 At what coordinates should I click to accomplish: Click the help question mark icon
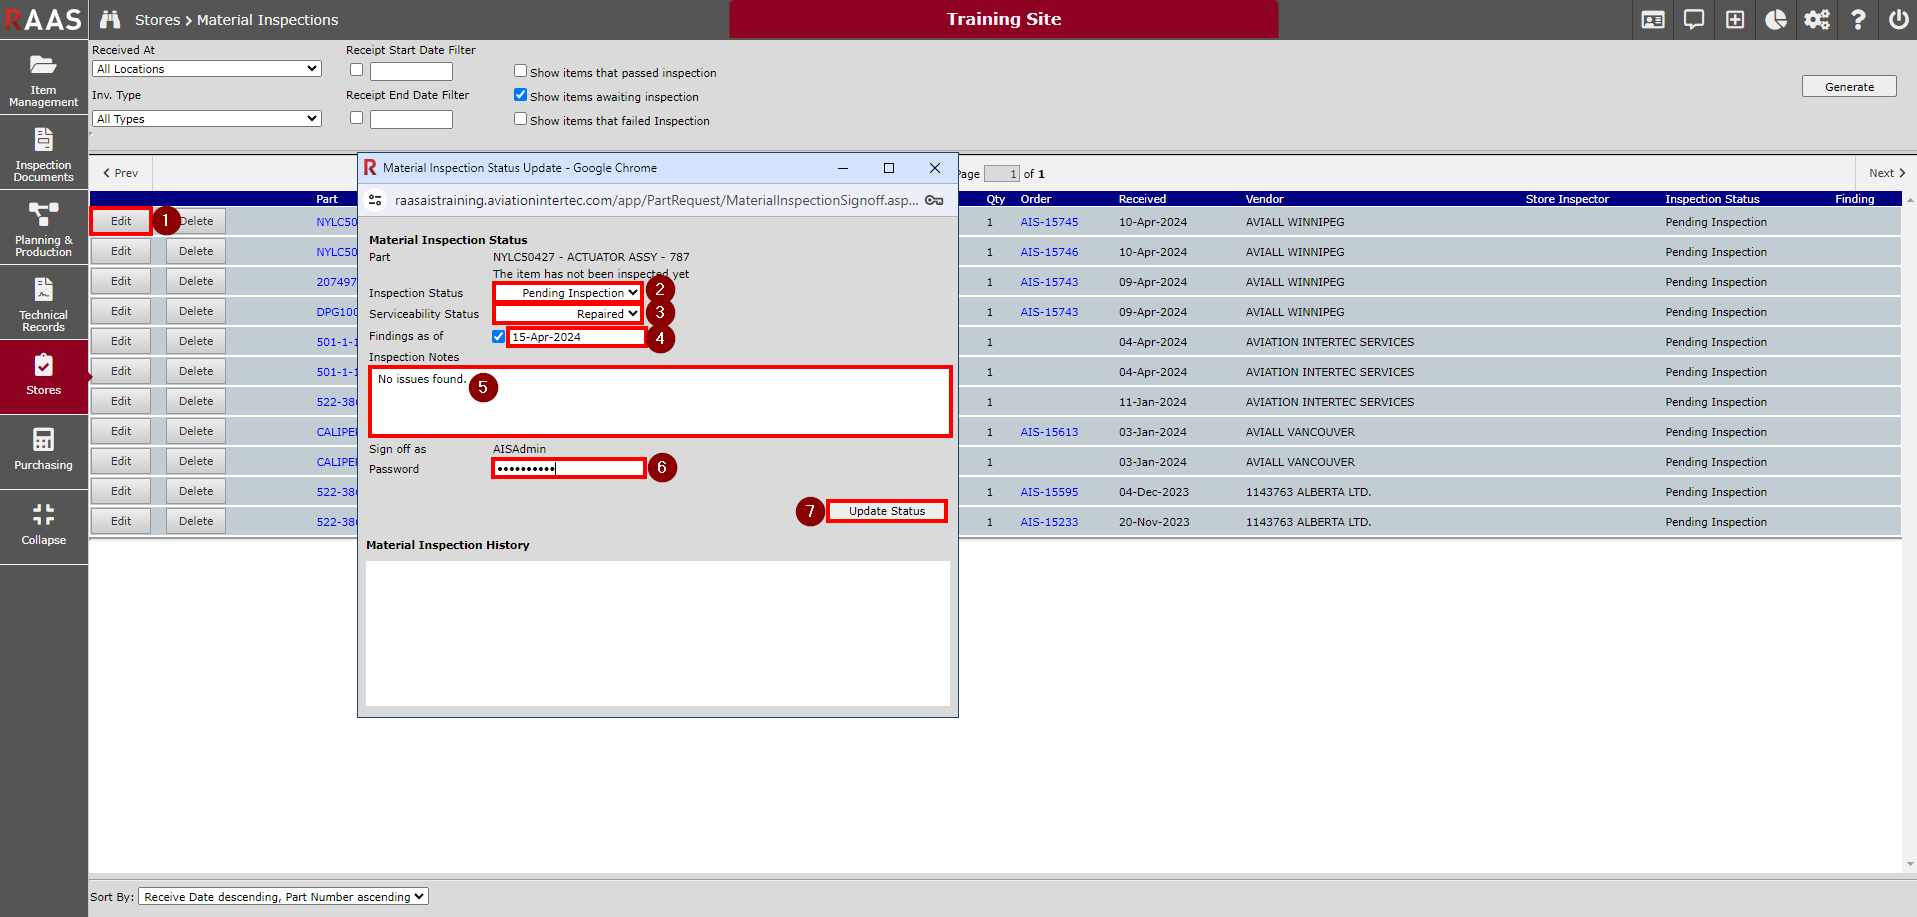point(1857,20)
